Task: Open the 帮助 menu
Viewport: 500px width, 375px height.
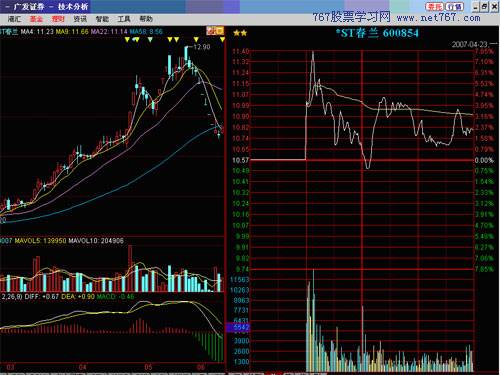Action: tap(146, 19)
